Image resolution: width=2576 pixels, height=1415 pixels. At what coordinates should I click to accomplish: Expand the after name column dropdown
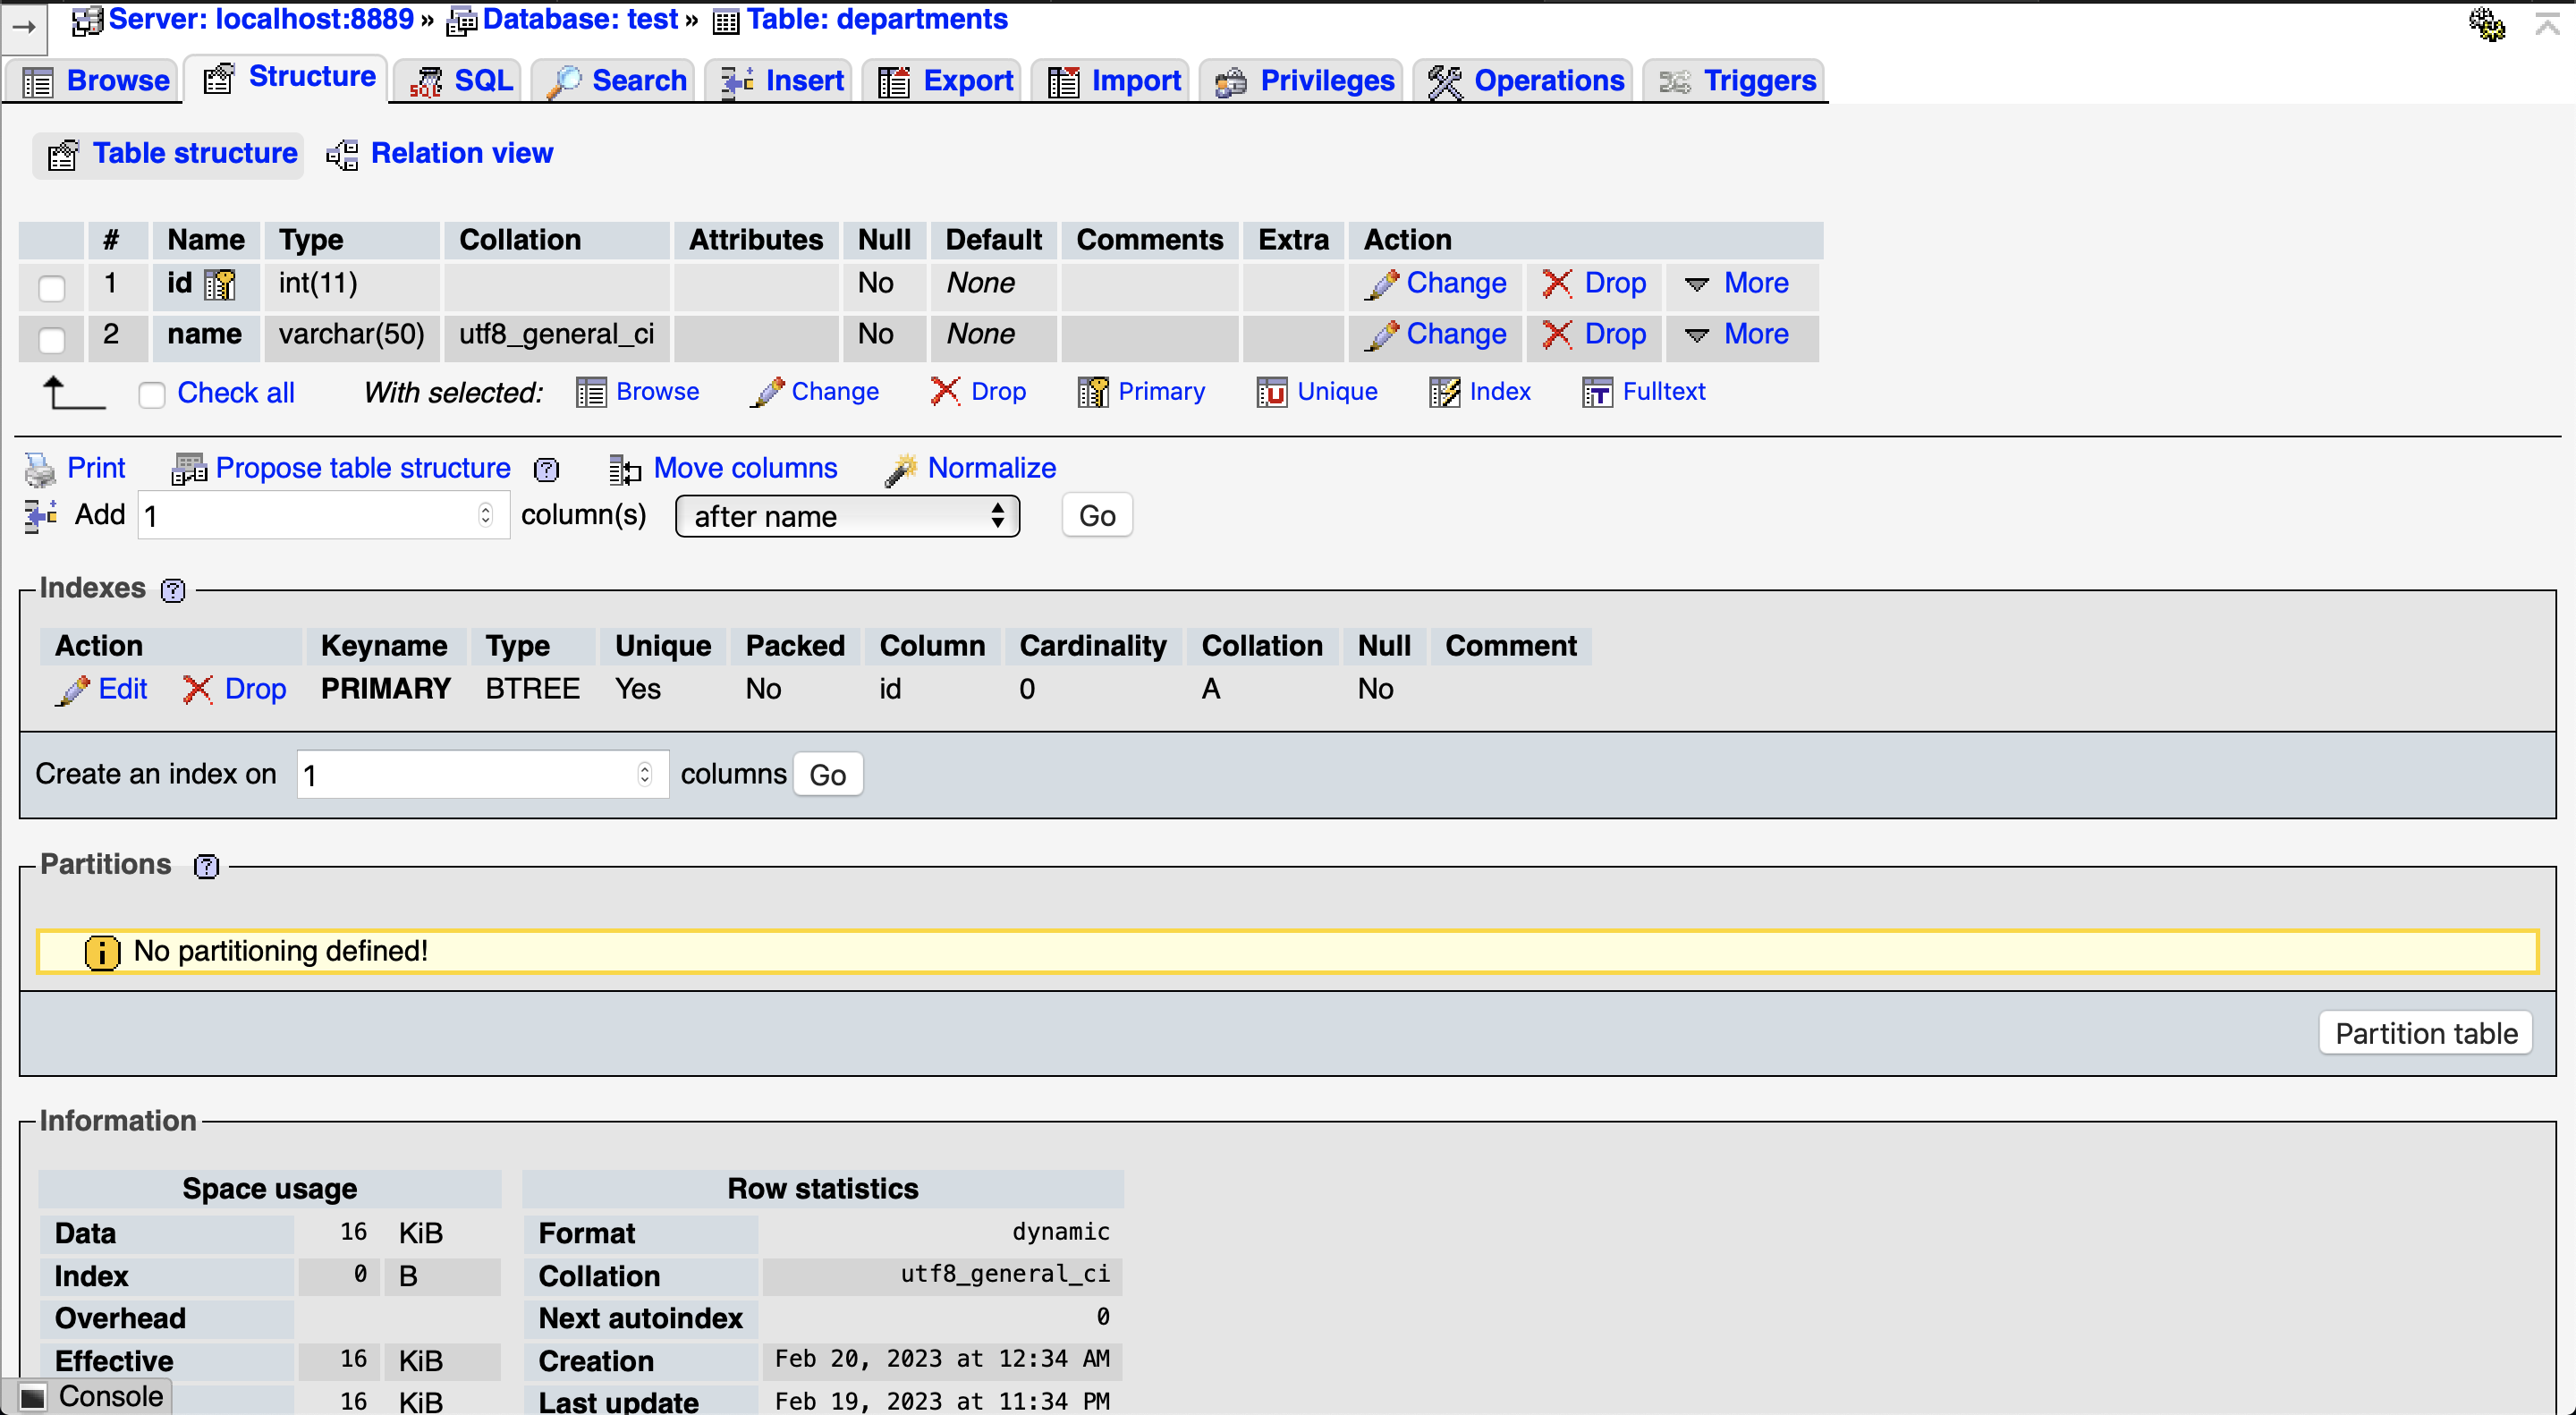click(x=848, y=516)
